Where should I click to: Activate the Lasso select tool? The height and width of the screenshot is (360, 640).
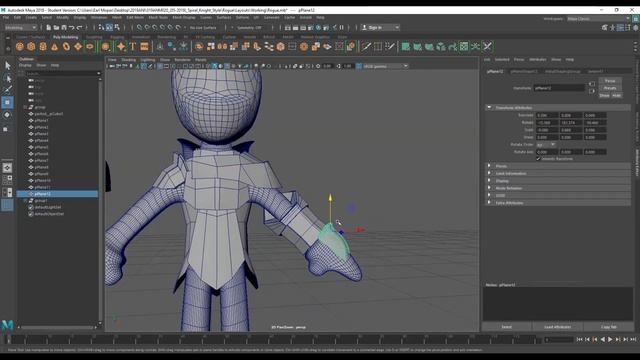pyautogui.click(x=7, y=78)
